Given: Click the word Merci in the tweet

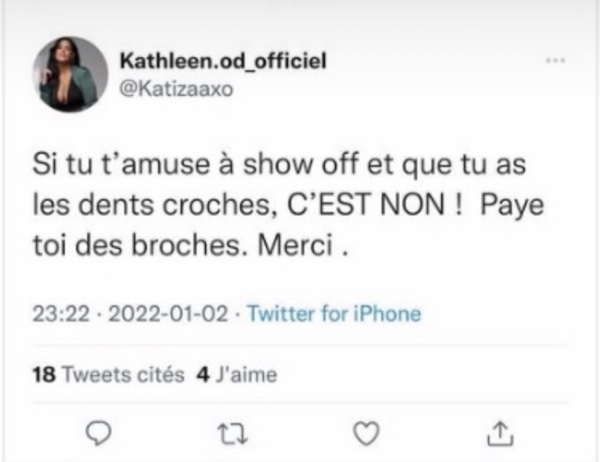Looking at the screenshot, I should [295, 245].
